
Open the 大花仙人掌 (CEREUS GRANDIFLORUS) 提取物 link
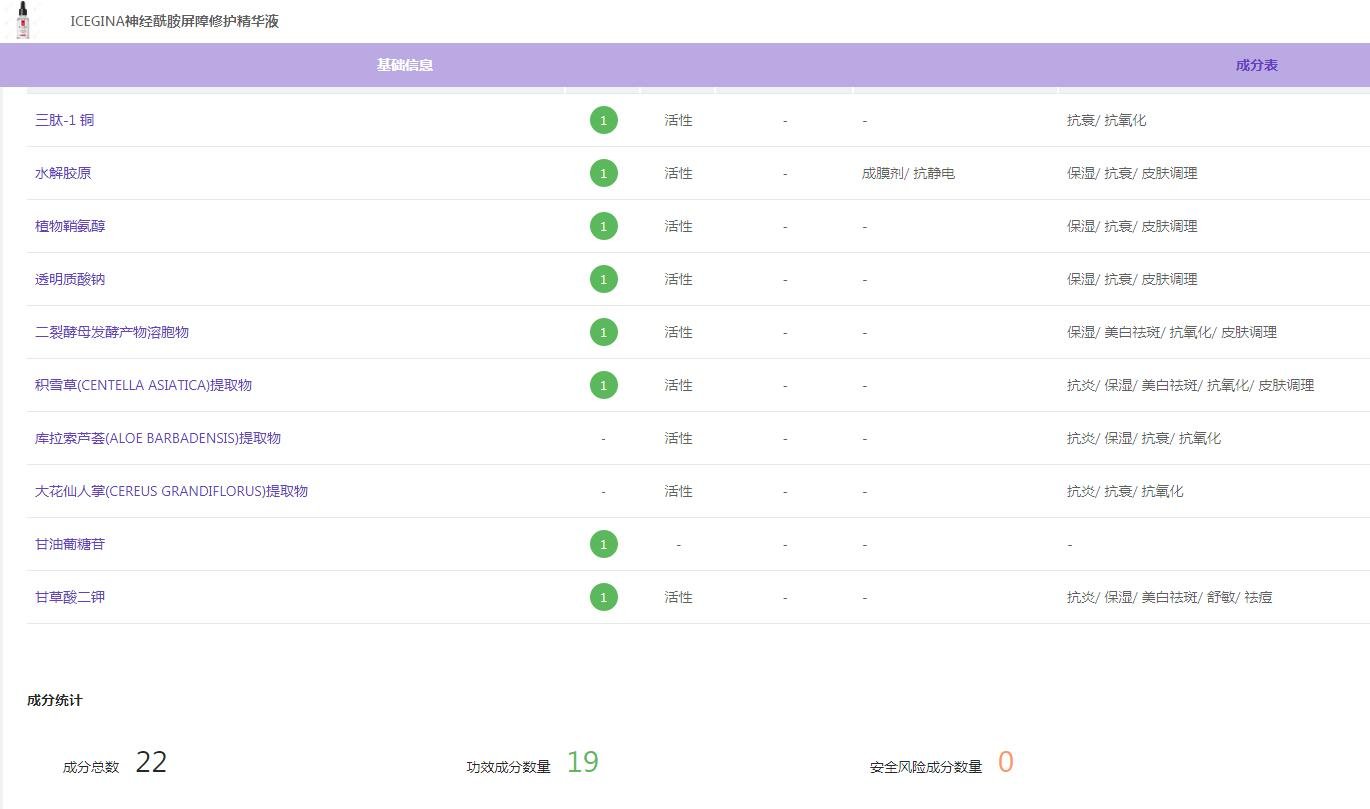point(171,491)
